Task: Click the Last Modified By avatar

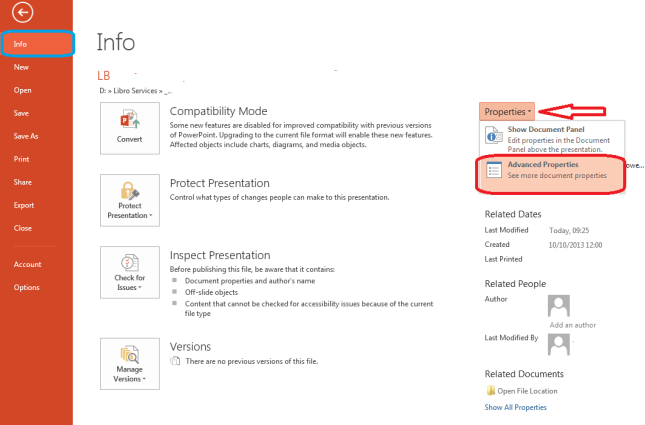Action: click(560, 344)
